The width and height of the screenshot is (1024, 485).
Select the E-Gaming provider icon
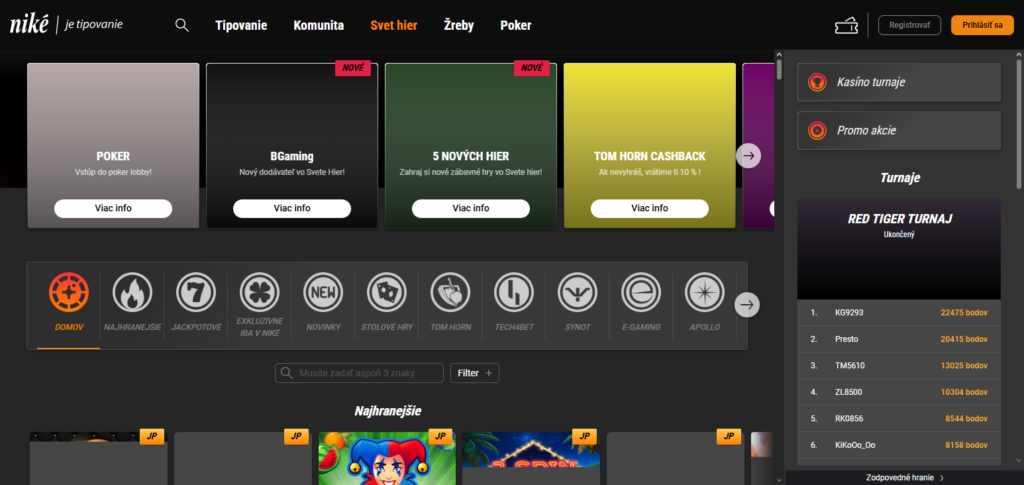click(641, 292)
